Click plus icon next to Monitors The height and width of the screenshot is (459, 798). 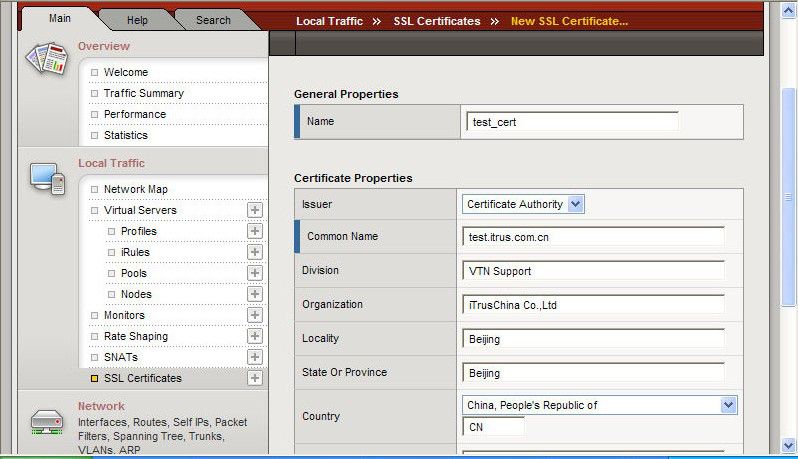click(x=255, y=315)
